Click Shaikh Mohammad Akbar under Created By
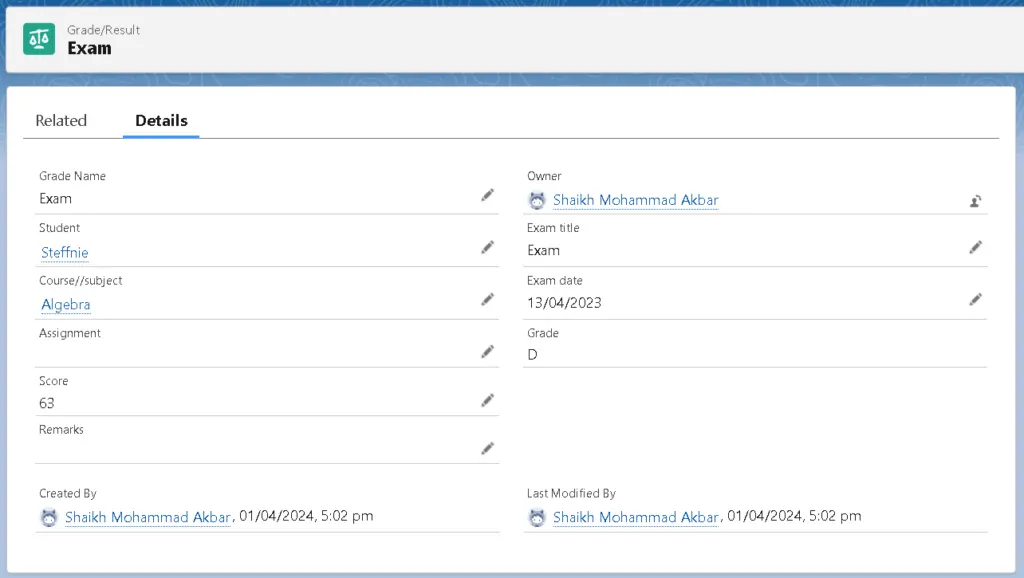Image resolution: width=1024 pixels, height=578 pixels. point(148,517)
